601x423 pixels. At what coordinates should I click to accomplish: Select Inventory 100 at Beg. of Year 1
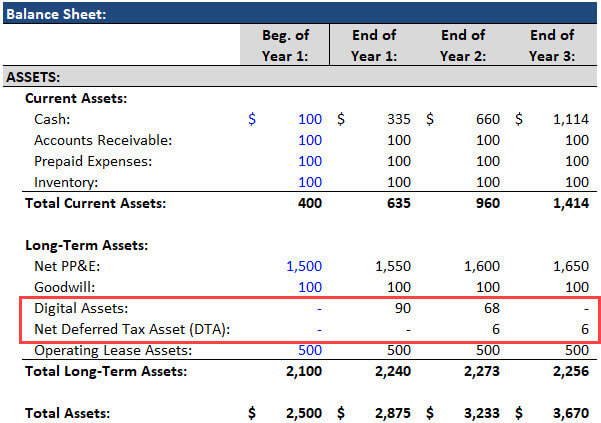[310, 182]
